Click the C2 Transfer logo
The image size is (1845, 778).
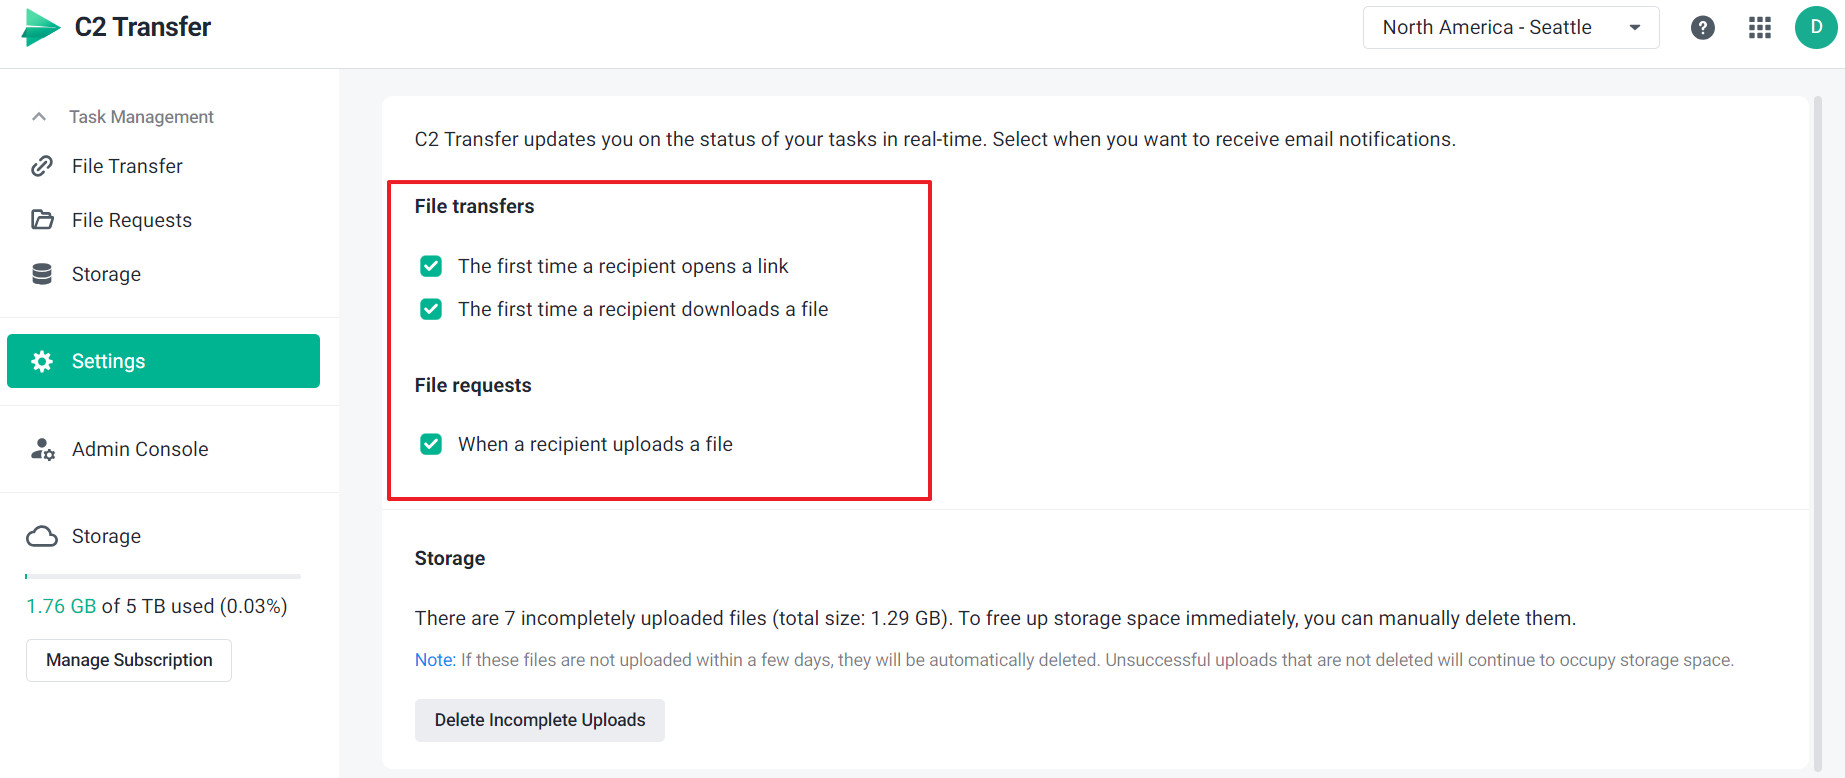tap(115, 27)
